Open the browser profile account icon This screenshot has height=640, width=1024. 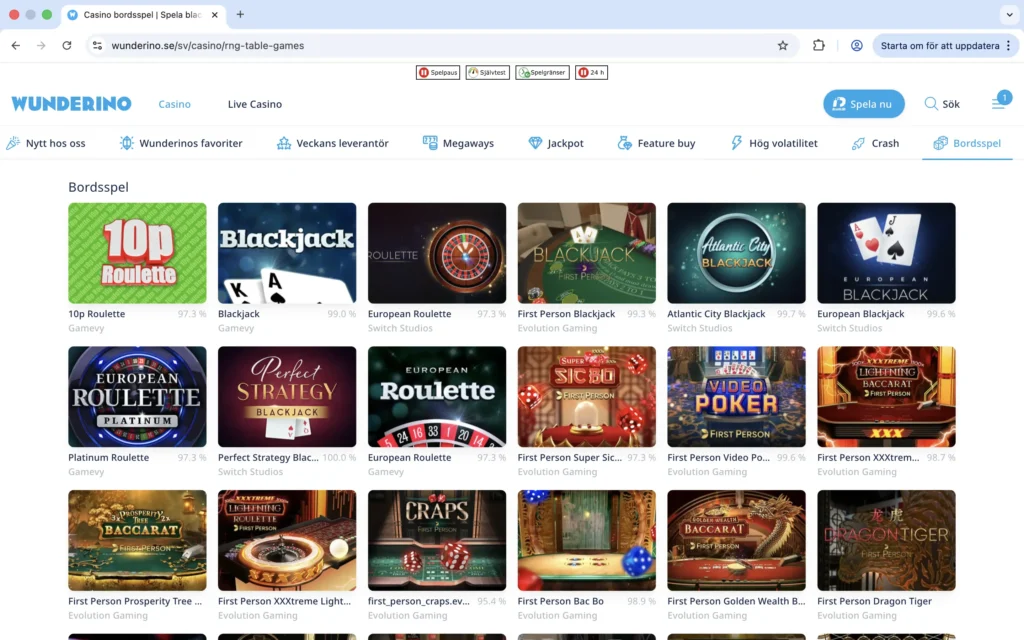[857, 45]
